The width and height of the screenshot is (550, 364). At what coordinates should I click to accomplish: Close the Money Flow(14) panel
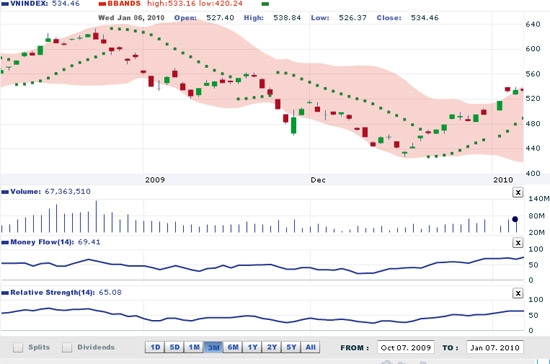point(518,243)
